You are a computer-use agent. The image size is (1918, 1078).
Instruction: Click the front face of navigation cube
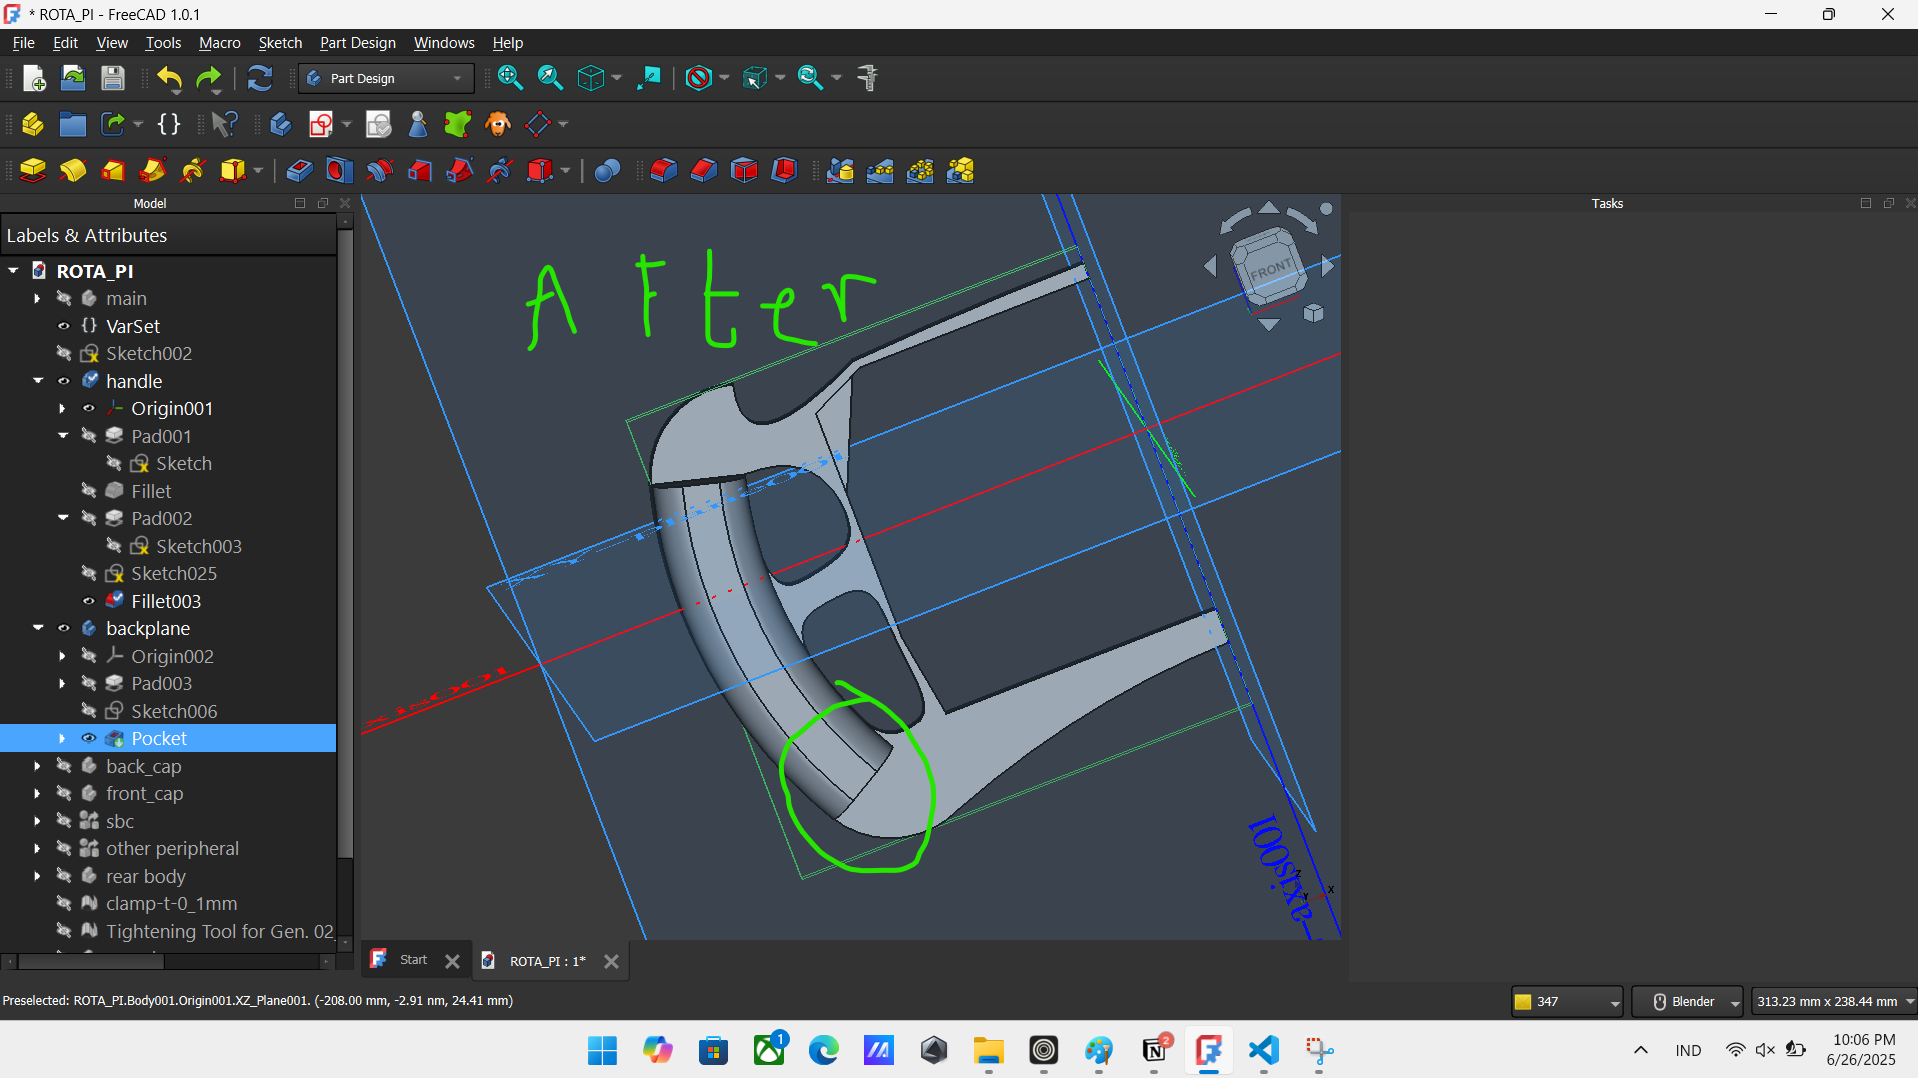point(1269,269)
